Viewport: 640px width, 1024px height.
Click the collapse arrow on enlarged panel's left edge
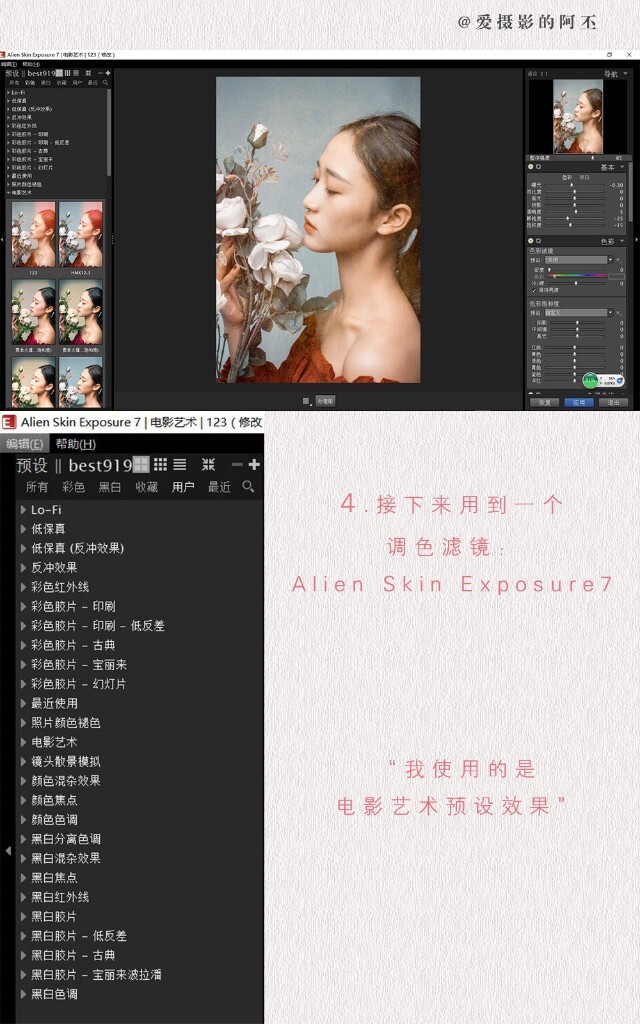click(x=8, y=851)
